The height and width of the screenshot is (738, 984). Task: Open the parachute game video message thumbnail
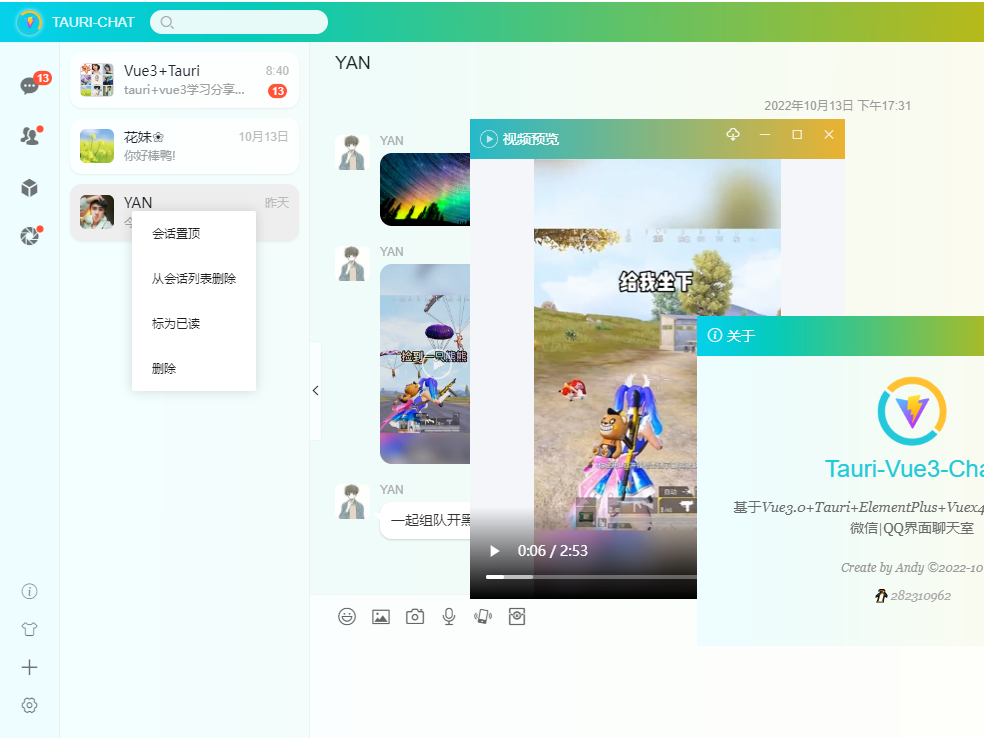pos(425,364)
